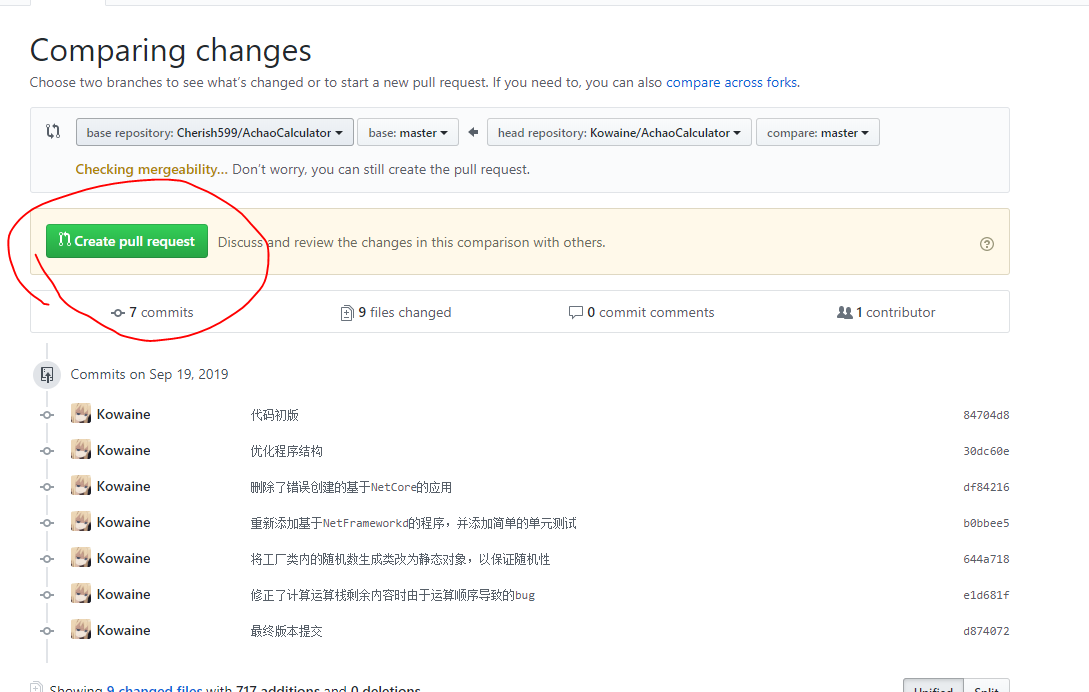Open commit hash 30dc60e
This screenshot has height=692, width=1089.
pos(986,451)
